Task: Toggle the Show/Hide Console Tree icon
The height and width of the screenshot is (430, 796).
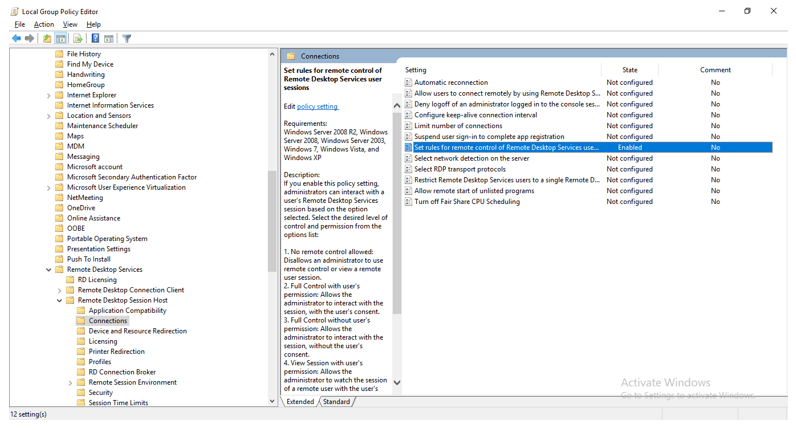Action: point(60,38)
